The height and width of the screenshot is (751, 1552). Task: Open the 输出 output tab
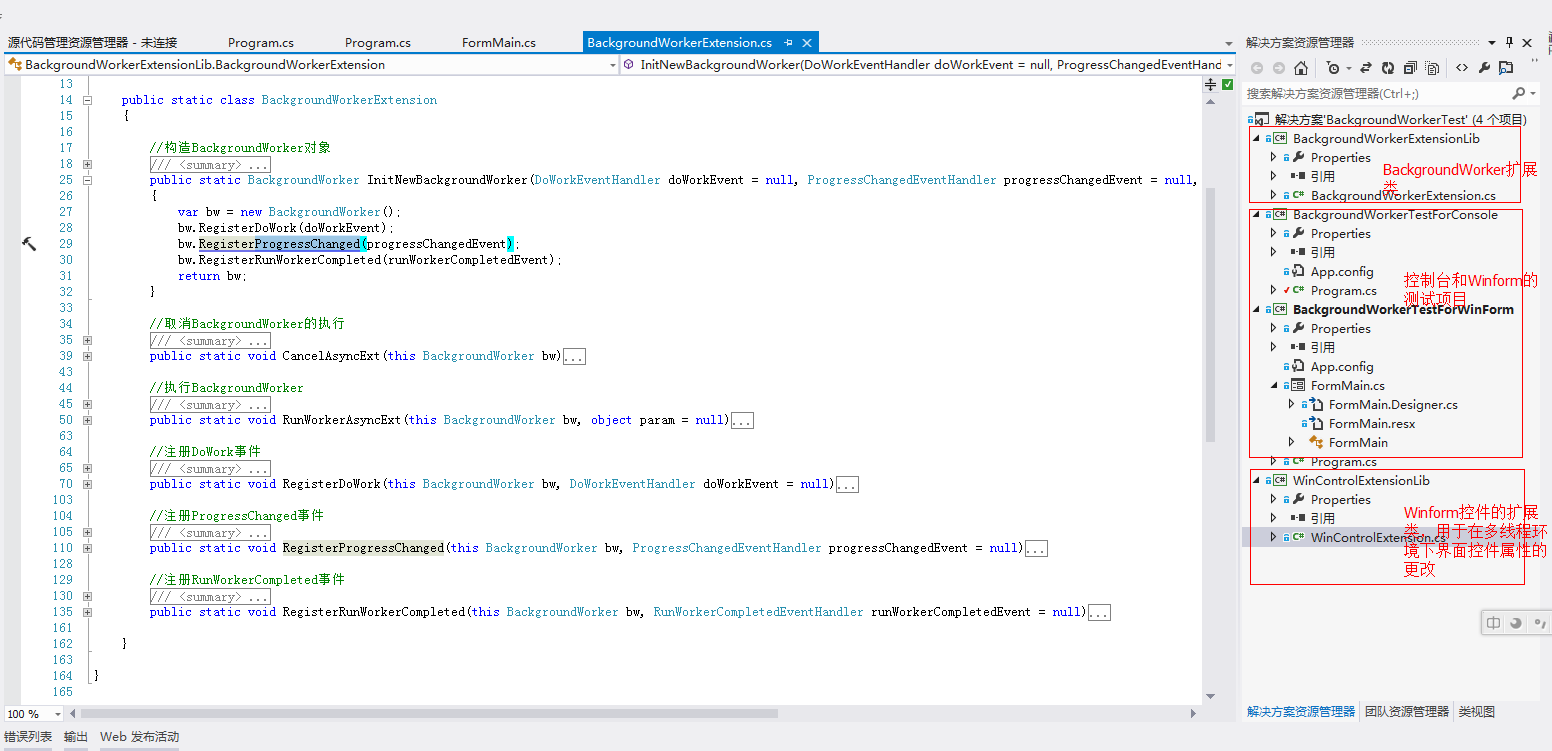point(76,737)
